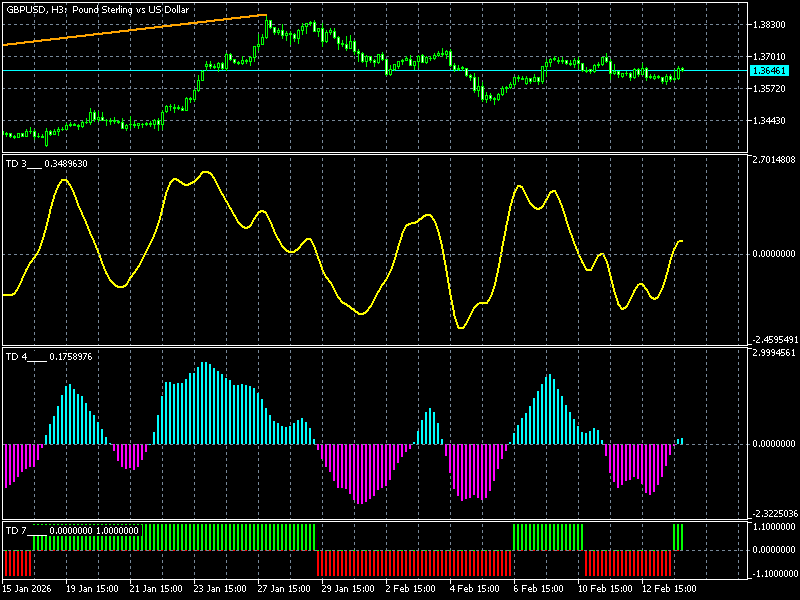
Task: Click the TD 4 zero level label 0.0000000
Action: tap(773, 444)
